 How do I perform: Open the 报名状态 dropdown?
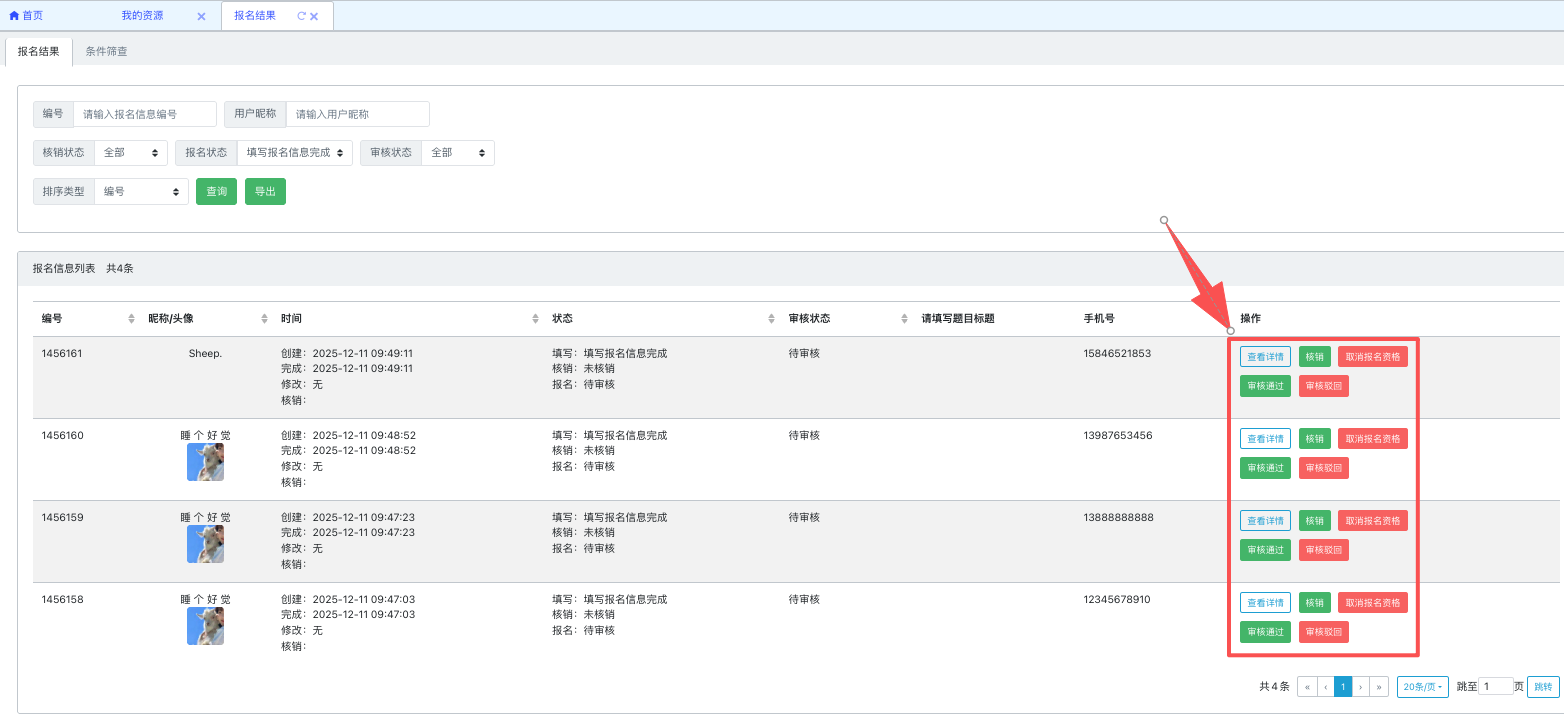(x=294, y=153)
